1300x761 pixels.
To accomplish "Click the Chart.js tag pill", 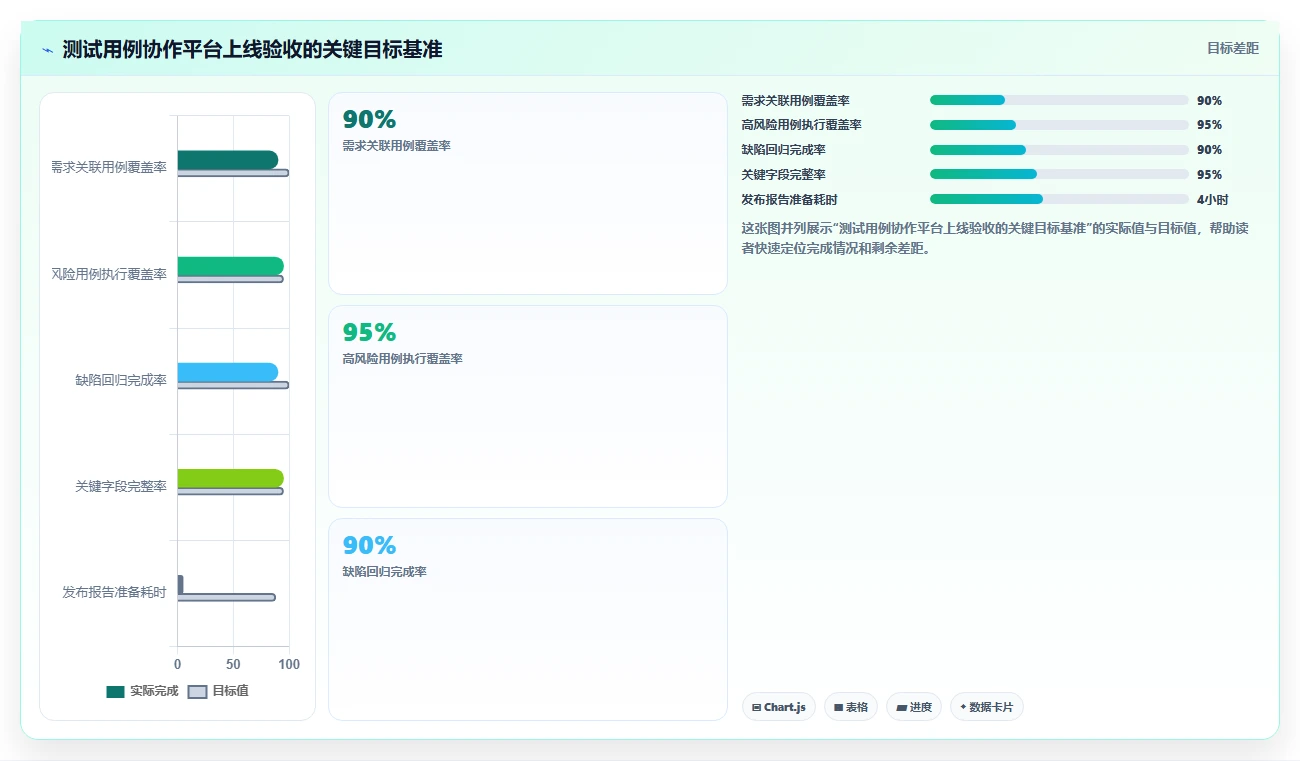I will 779,707.
